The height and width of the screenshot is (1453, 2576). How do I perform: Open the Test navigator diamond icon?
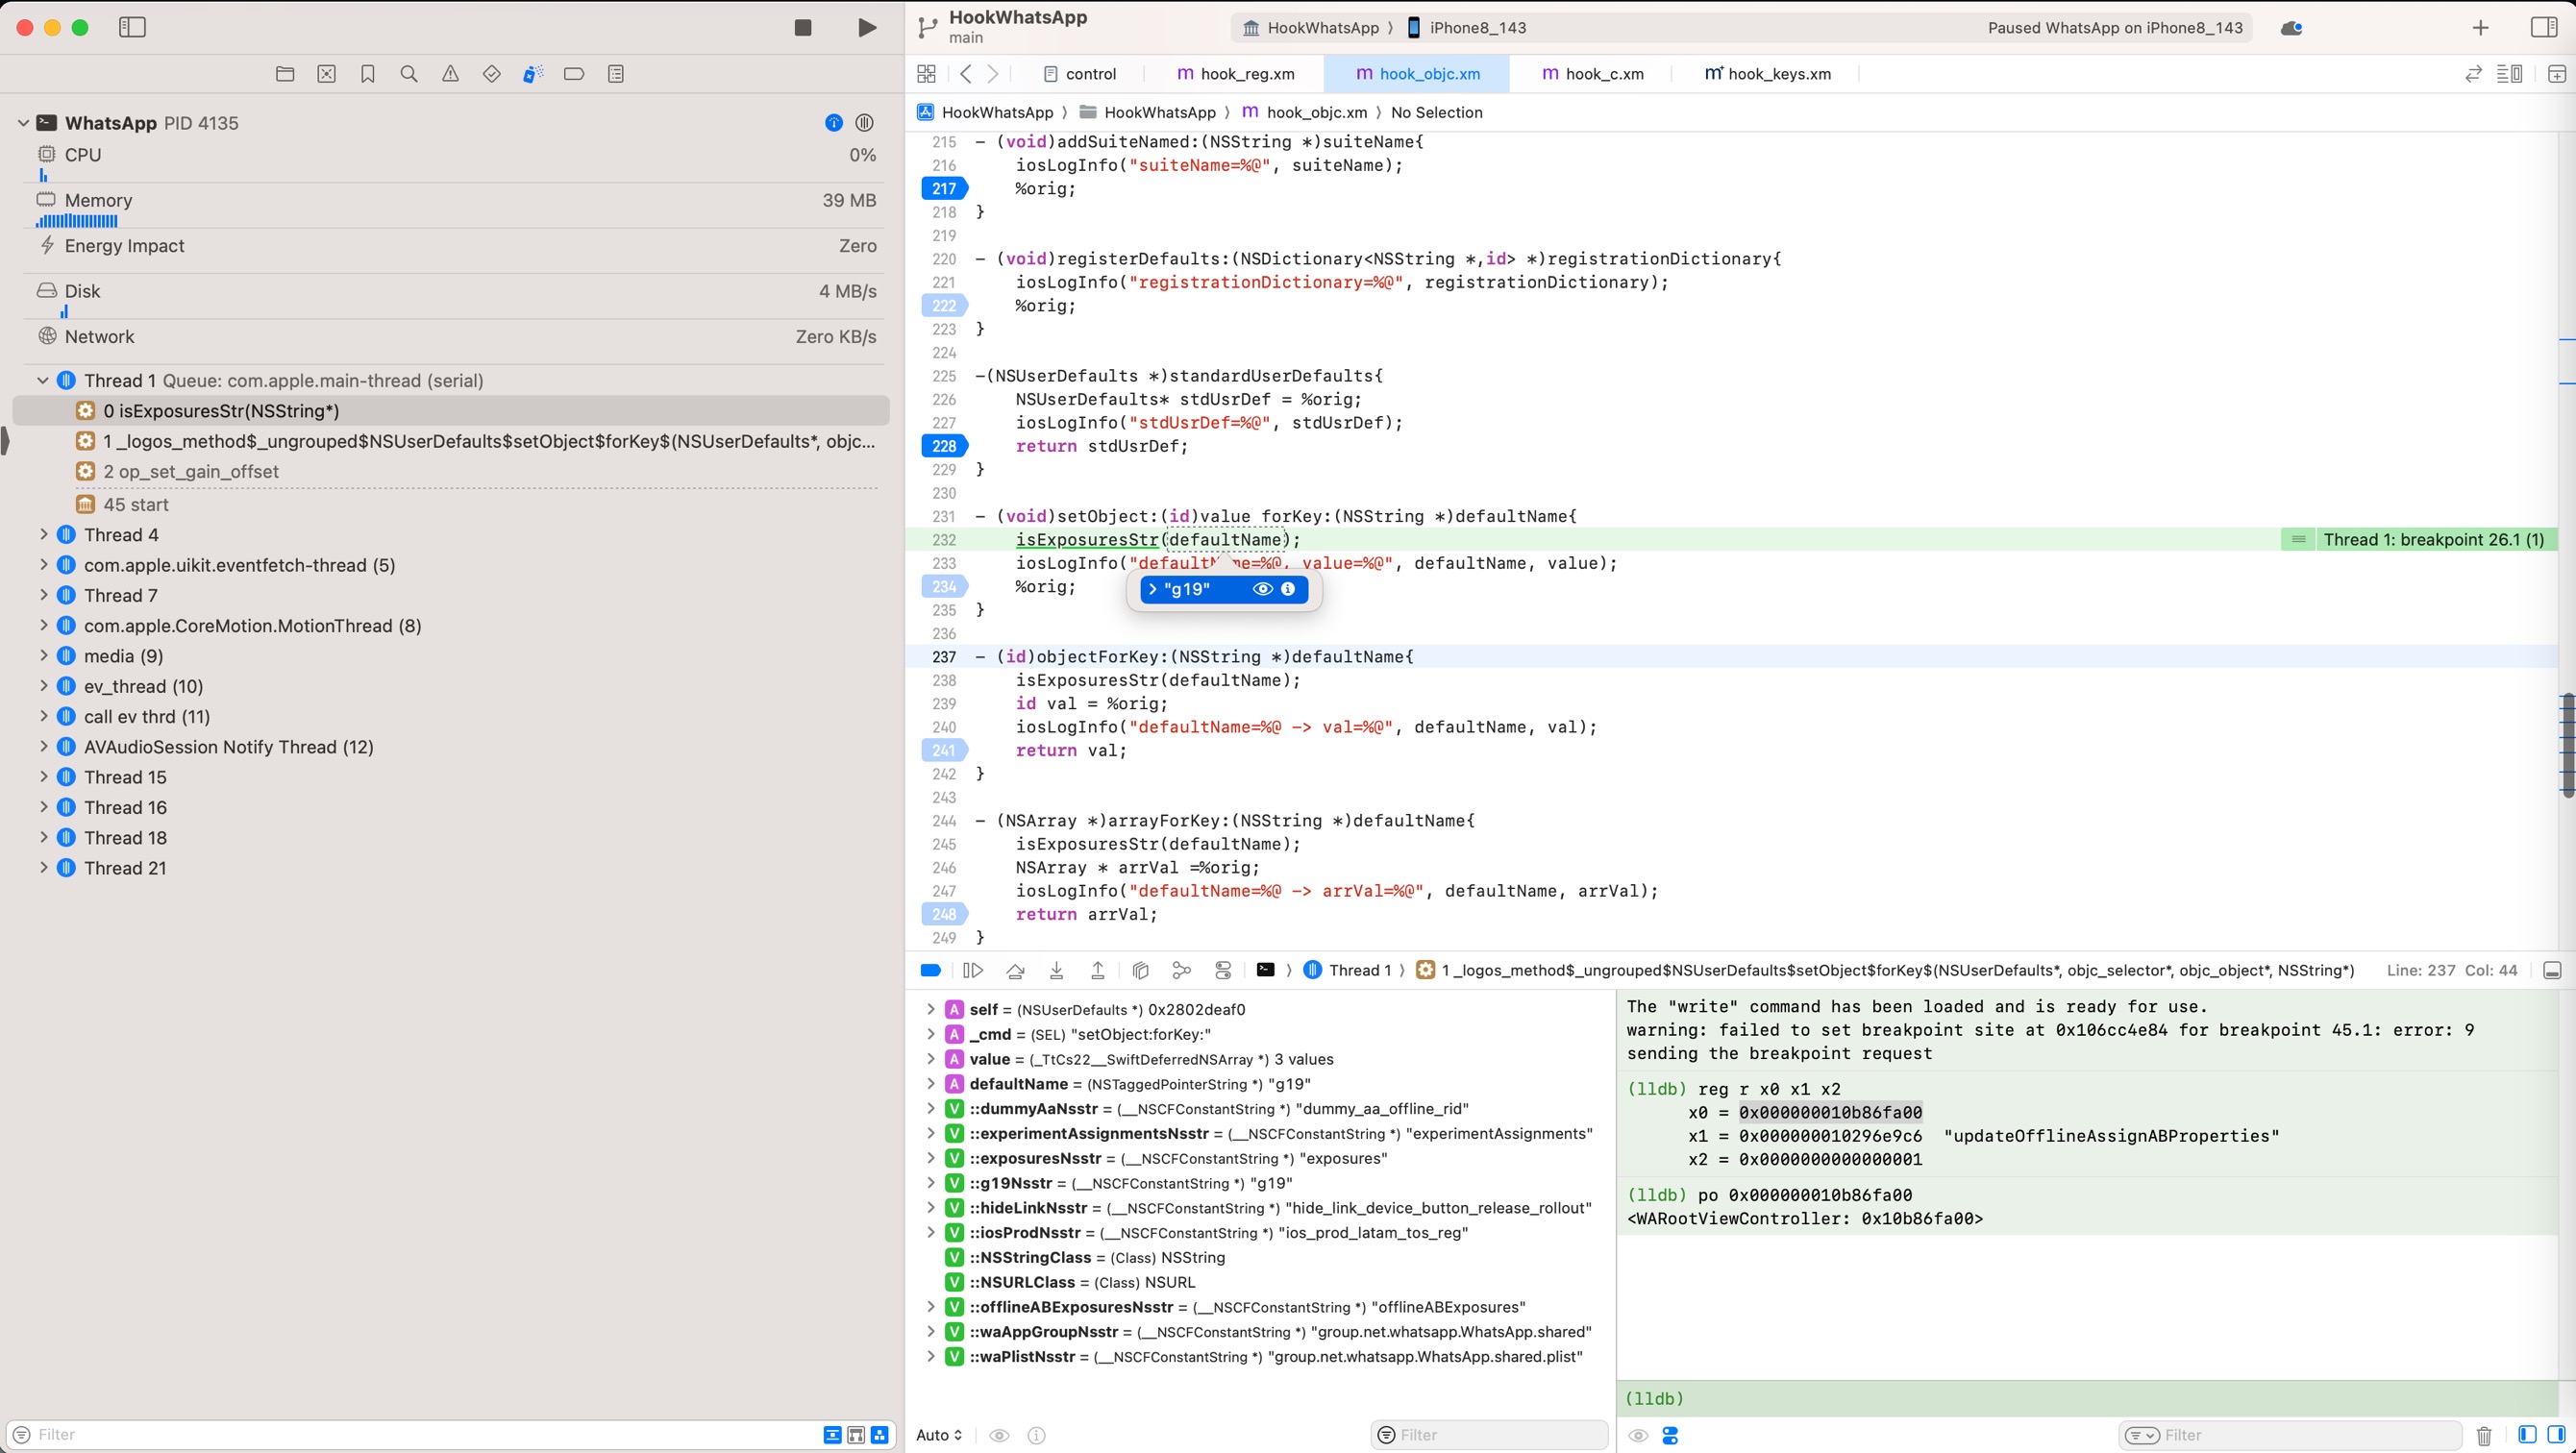491,74
